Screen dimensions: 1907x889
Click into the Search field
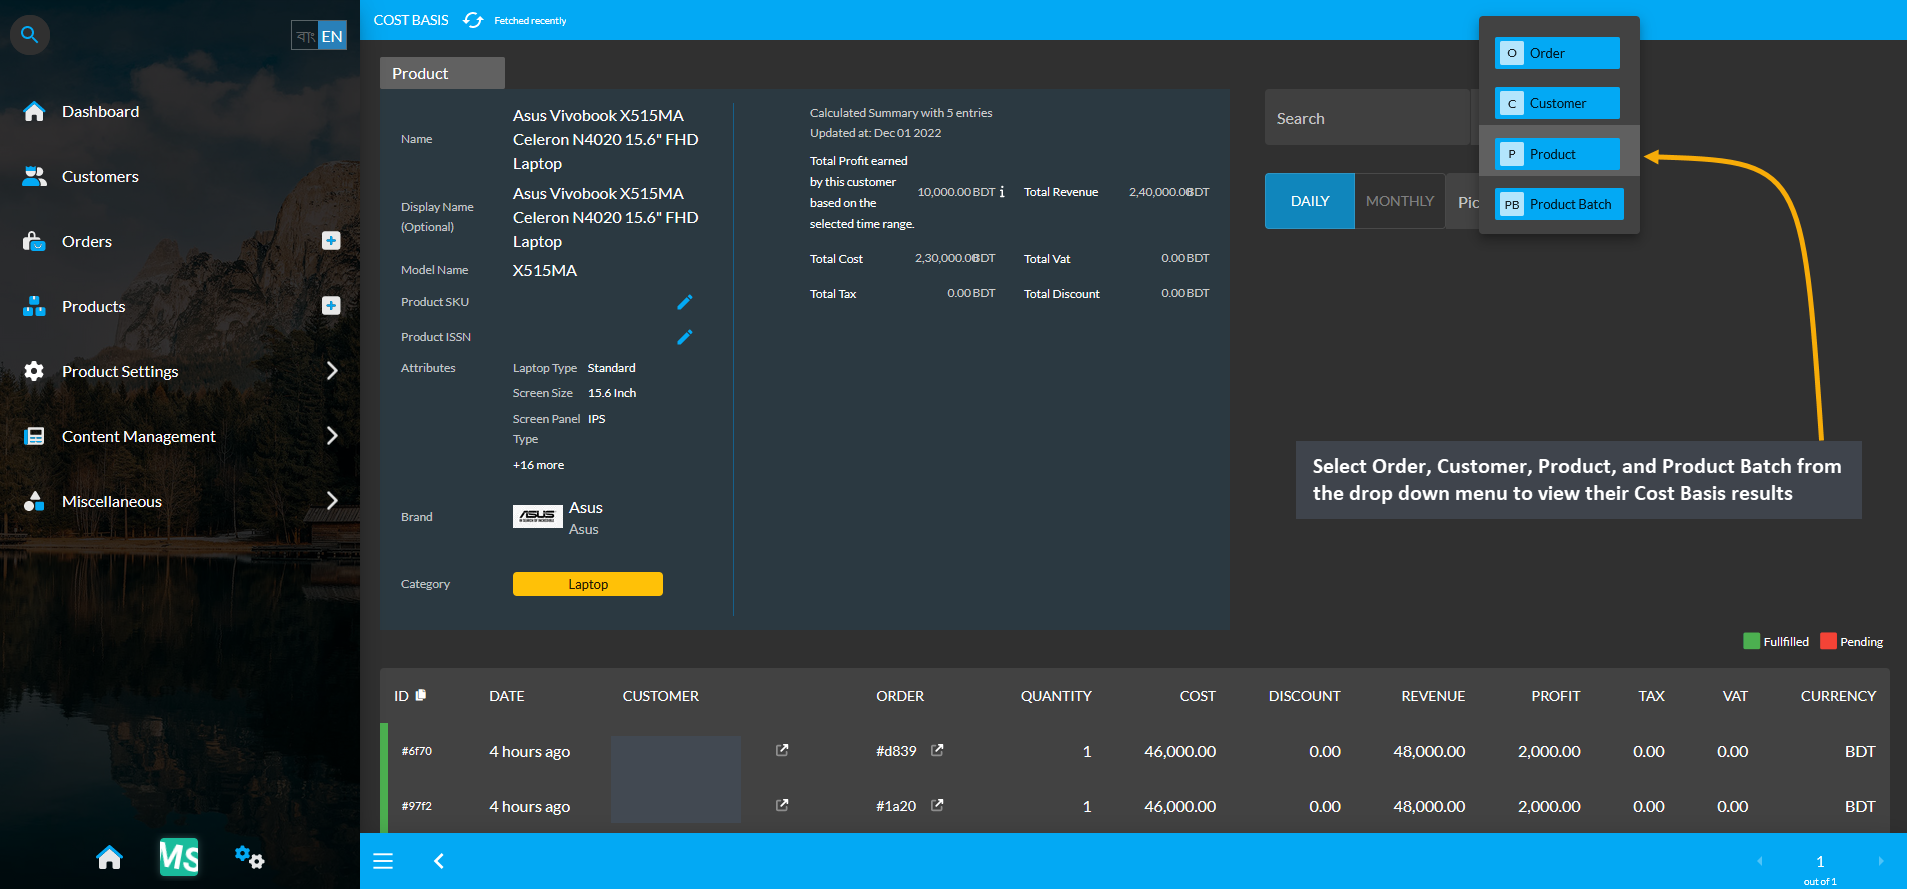pos(1367,118)
